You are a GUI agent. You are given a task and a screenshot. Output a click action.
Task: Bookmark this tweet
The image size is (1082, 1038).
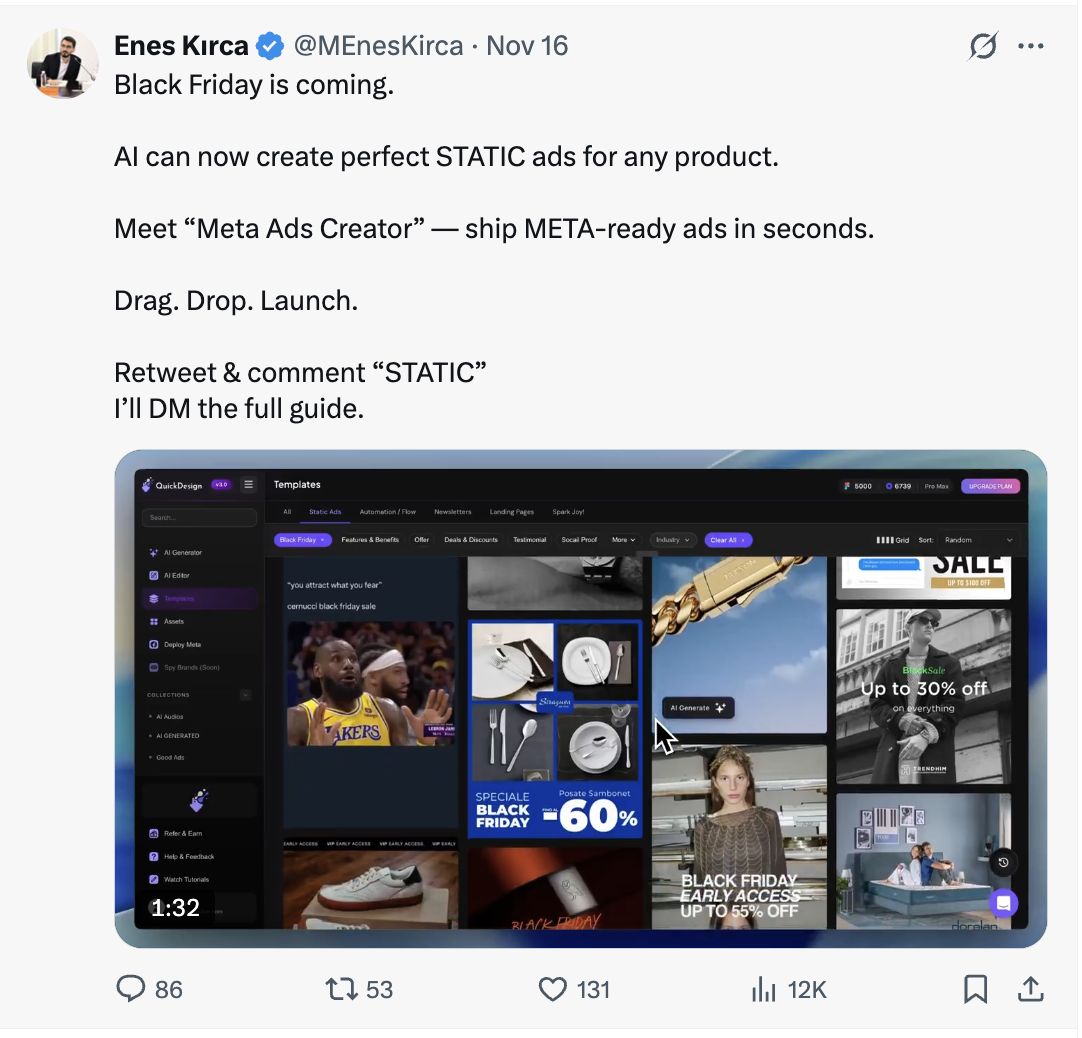[x=975, y=989]
